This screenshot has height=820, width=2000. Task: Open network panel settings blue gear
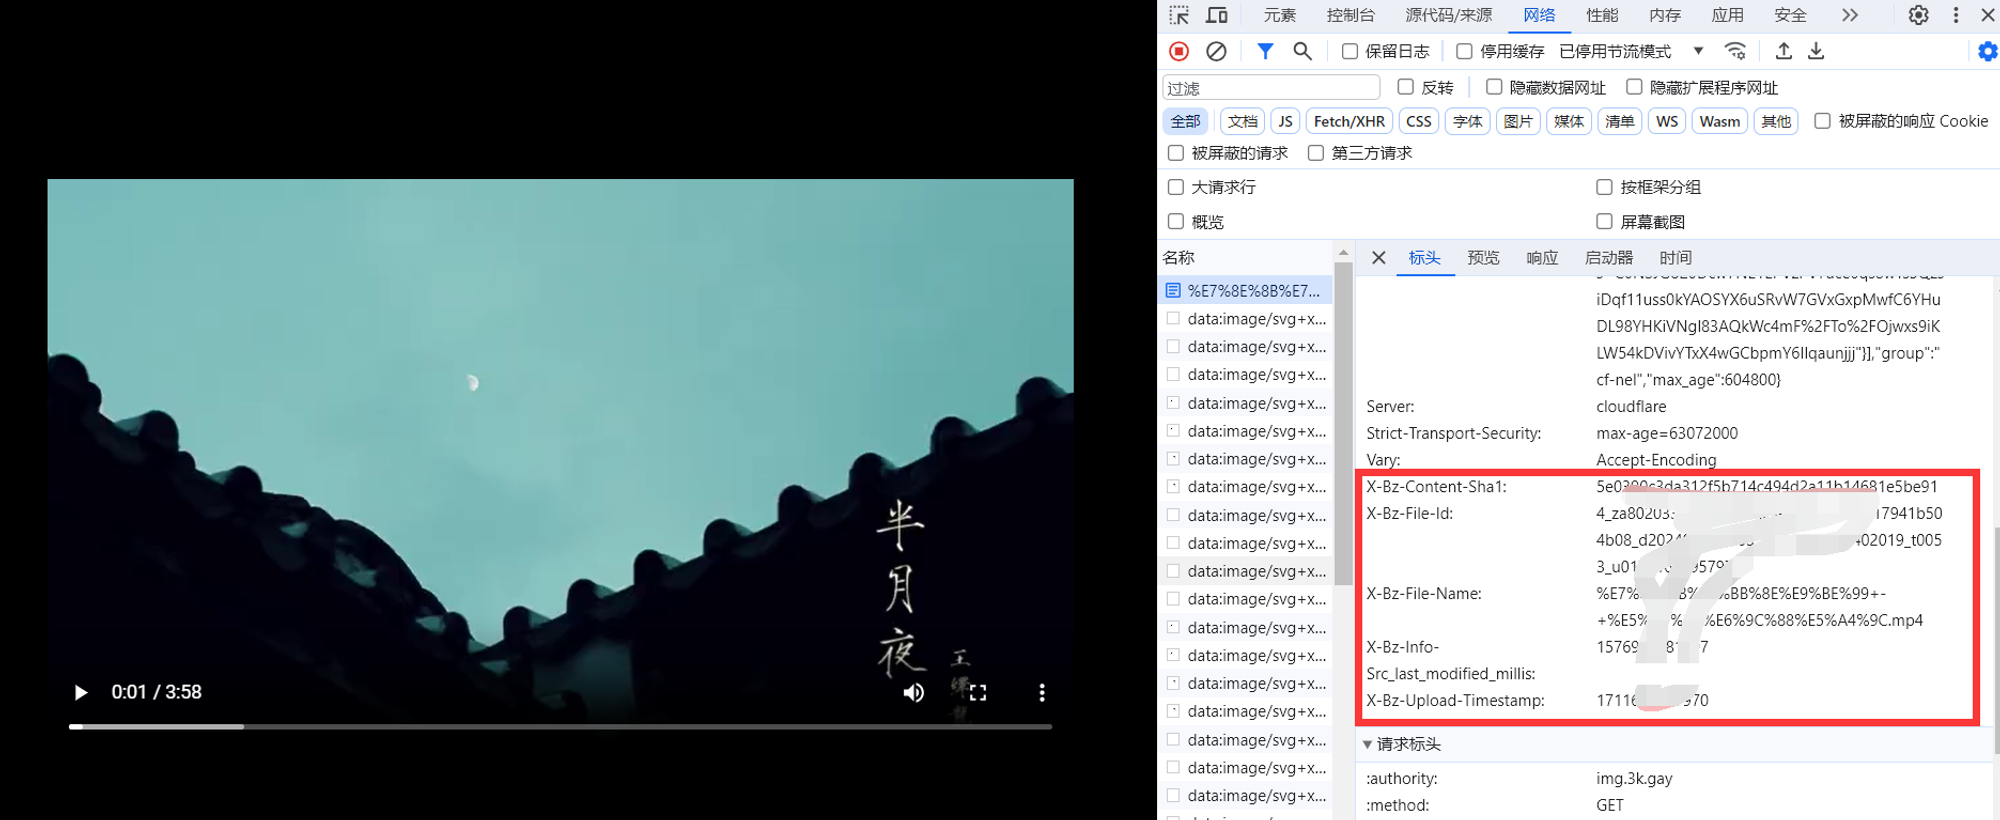pyautogui.click(x=1988, y=51)
